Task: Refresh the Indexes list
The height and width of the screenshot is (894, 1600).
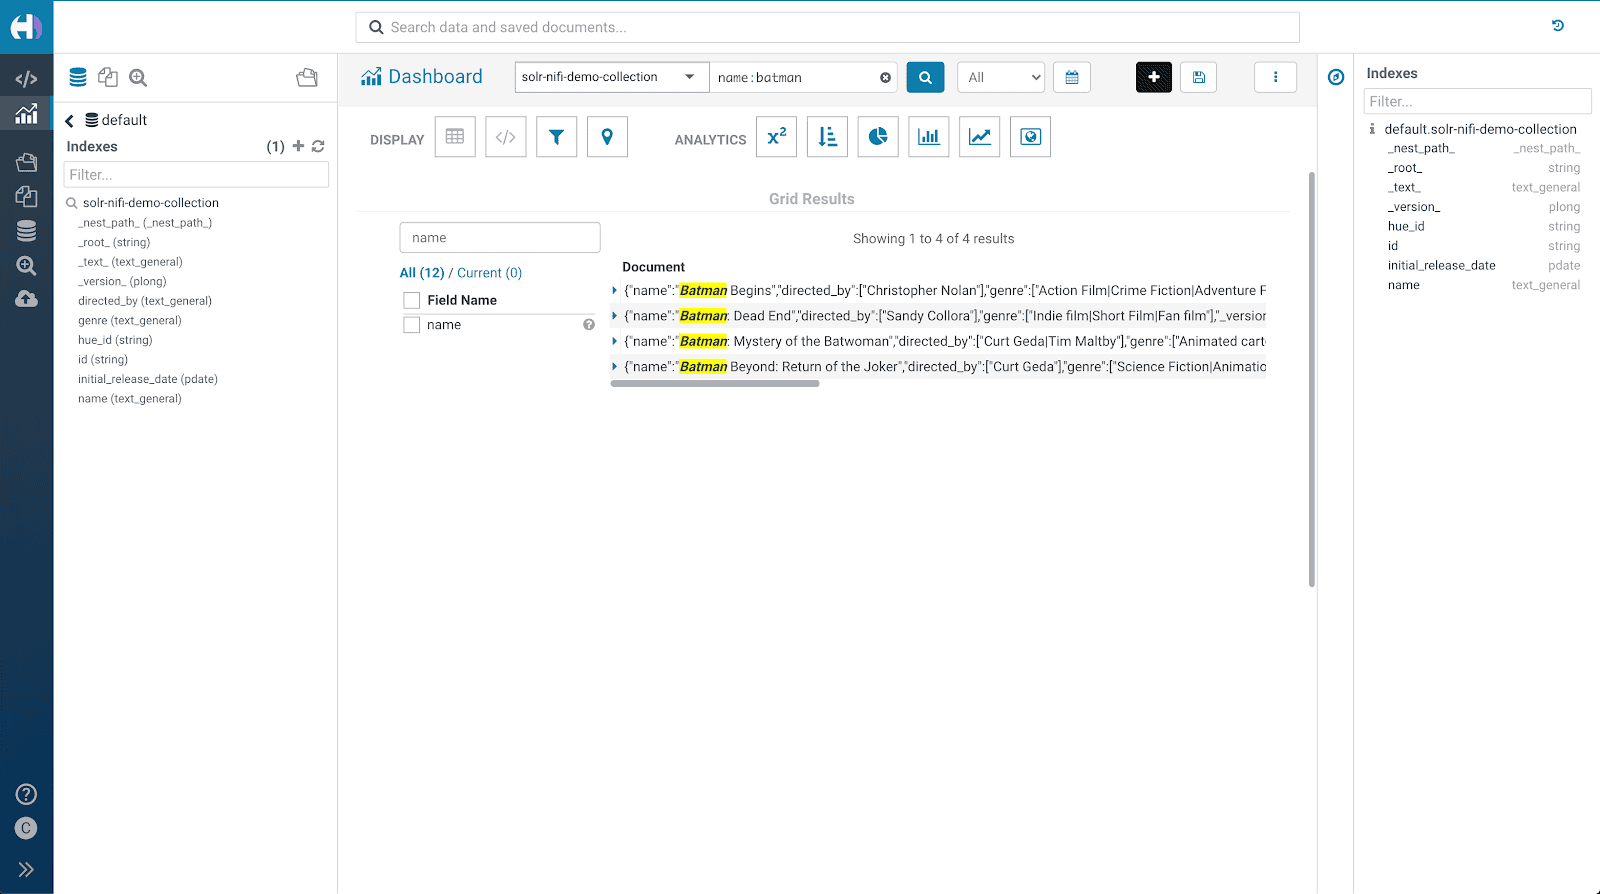Action: click(x=318, y=146)
